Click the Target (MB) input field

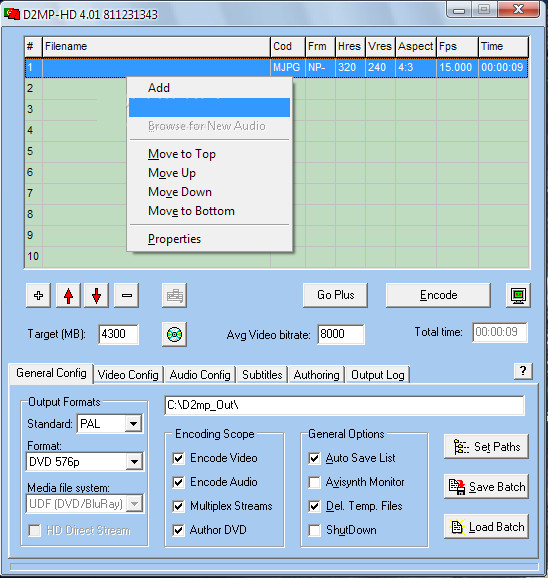[118, 334]
